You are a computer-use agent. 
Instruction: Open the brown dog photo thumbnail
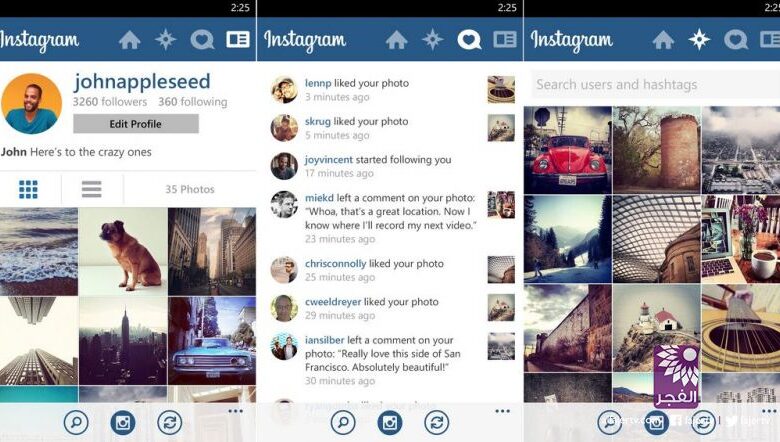(x=123, y=252)
